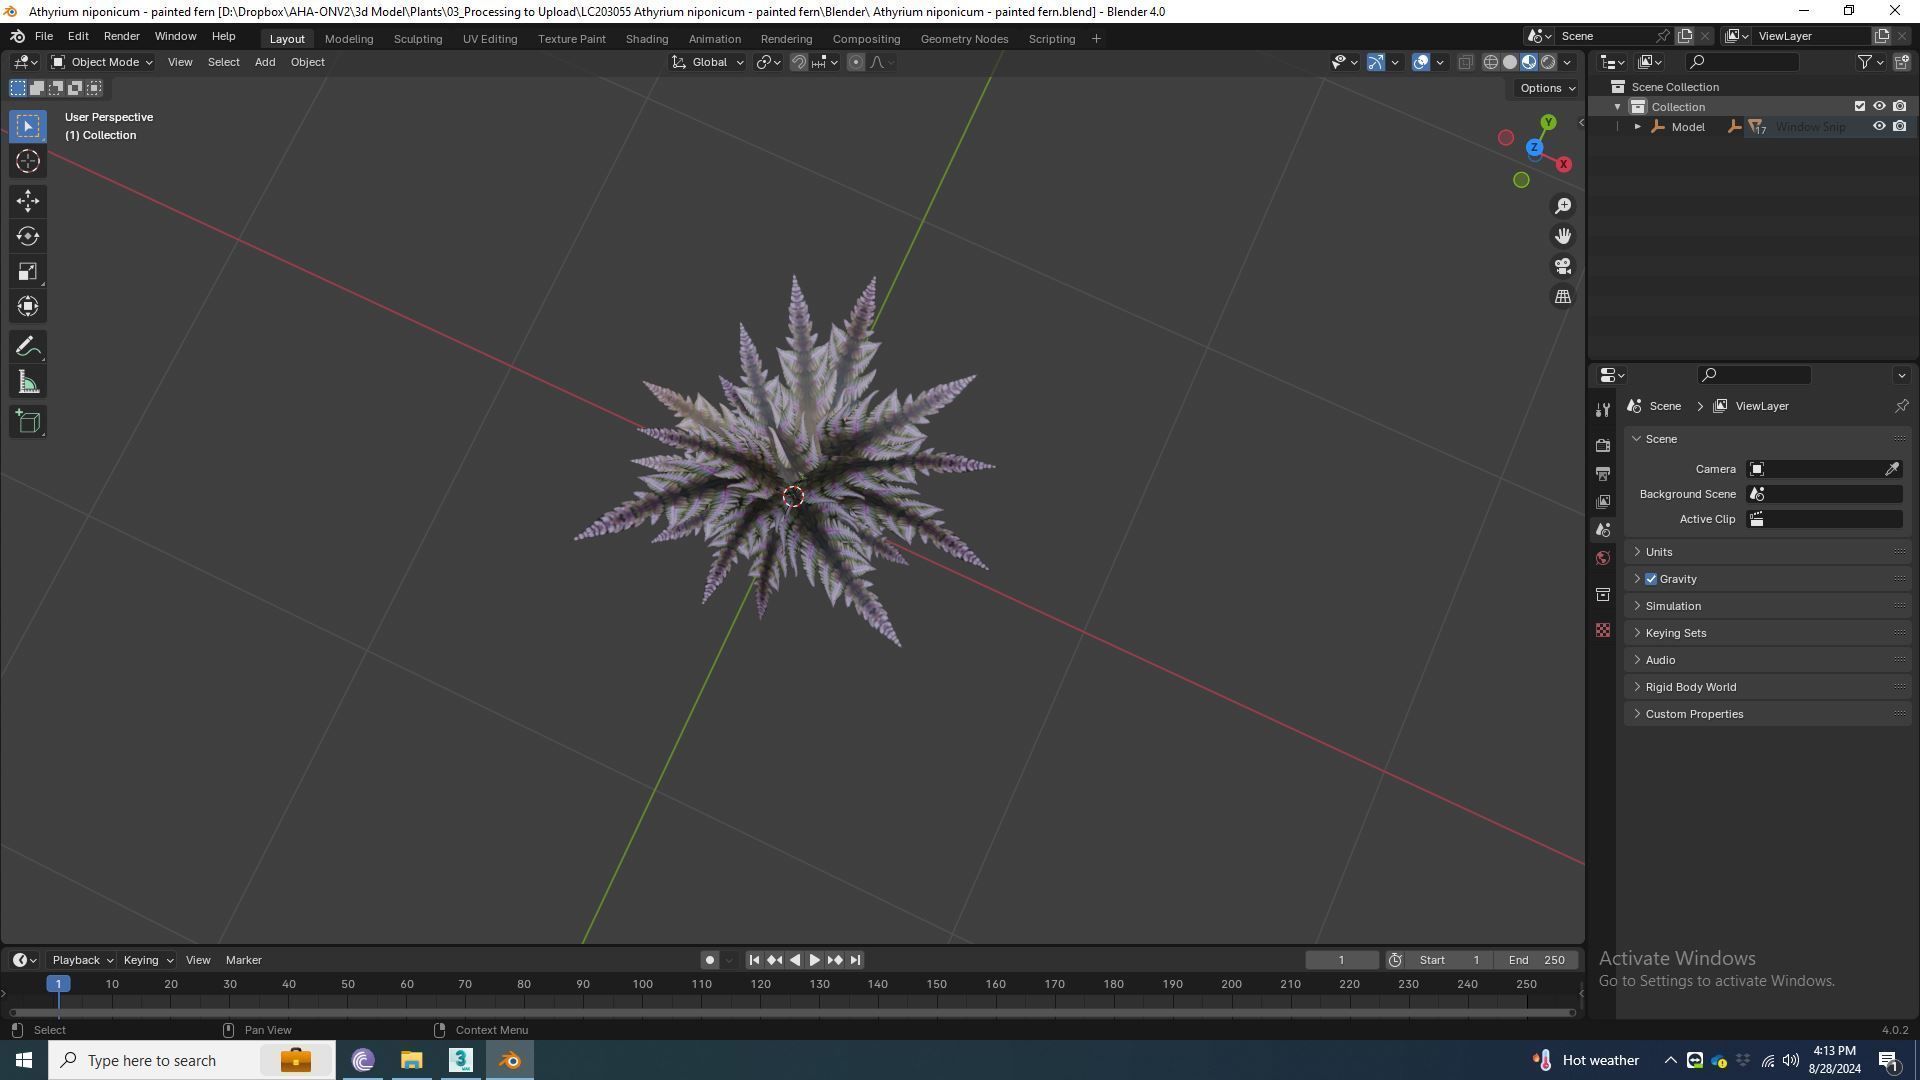The width and height of the screenshot is (1920, 1080).
Task: Select the Scale tool
Action: coord(27,272)
